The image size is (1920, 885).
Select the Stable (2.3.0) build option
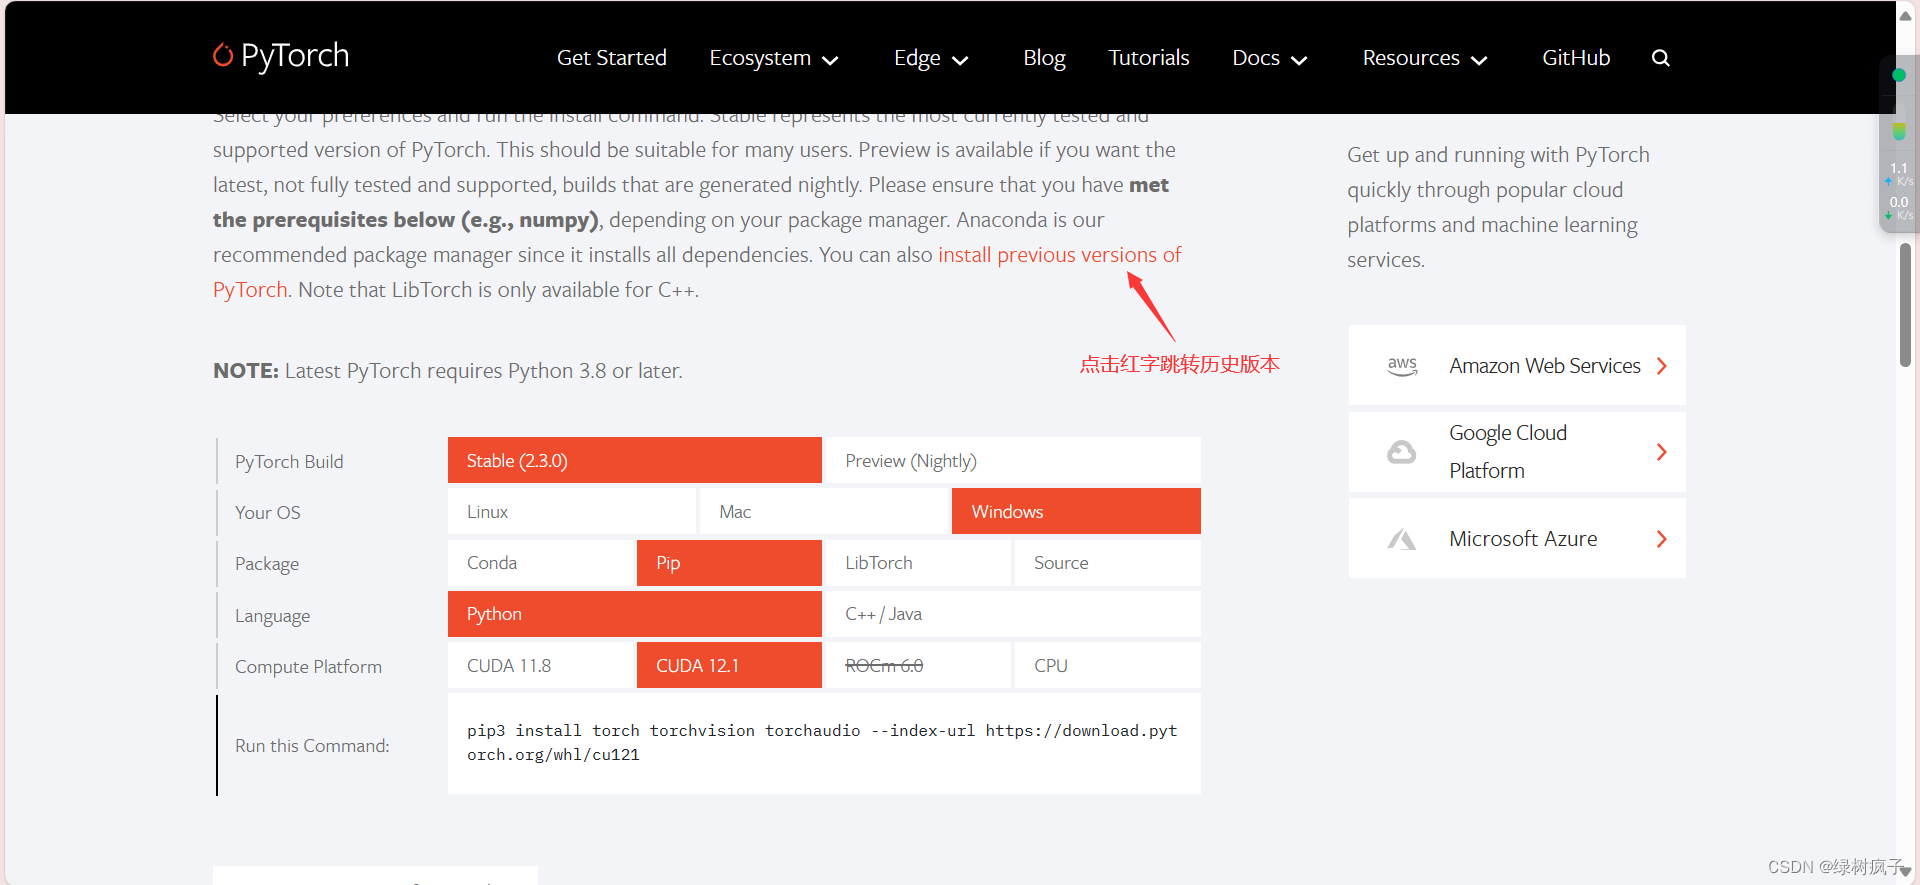tap(635, 460)
